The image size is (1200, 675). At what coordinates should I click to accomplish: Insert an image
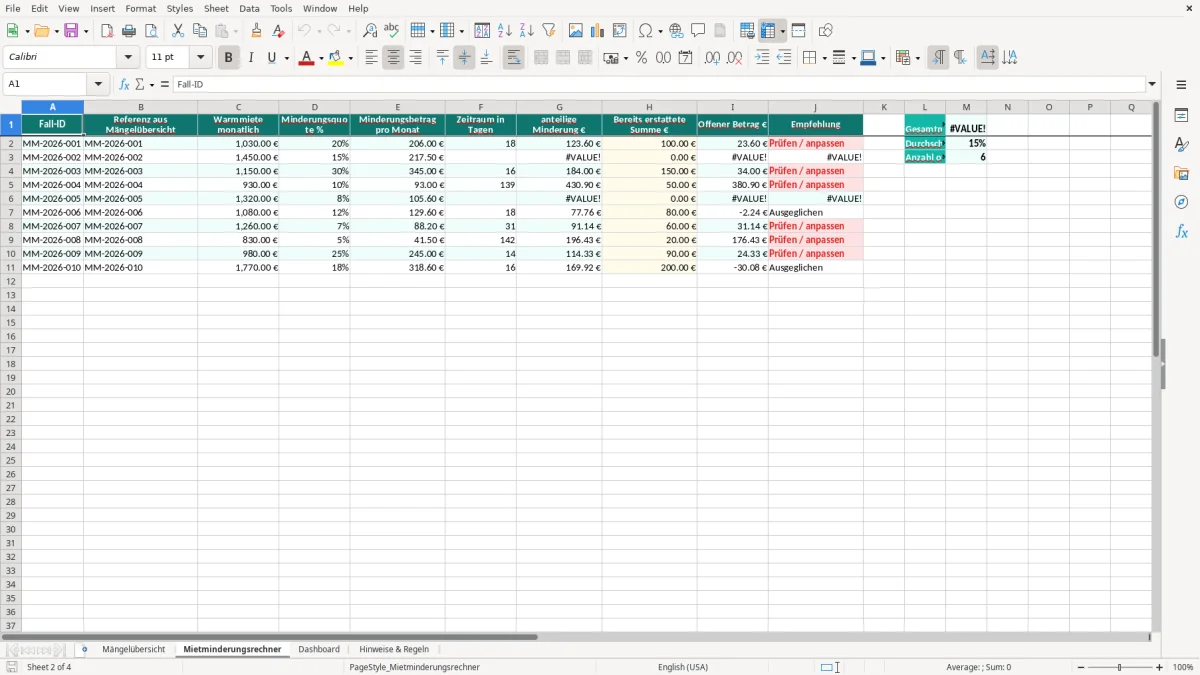[x=576, y=31]
